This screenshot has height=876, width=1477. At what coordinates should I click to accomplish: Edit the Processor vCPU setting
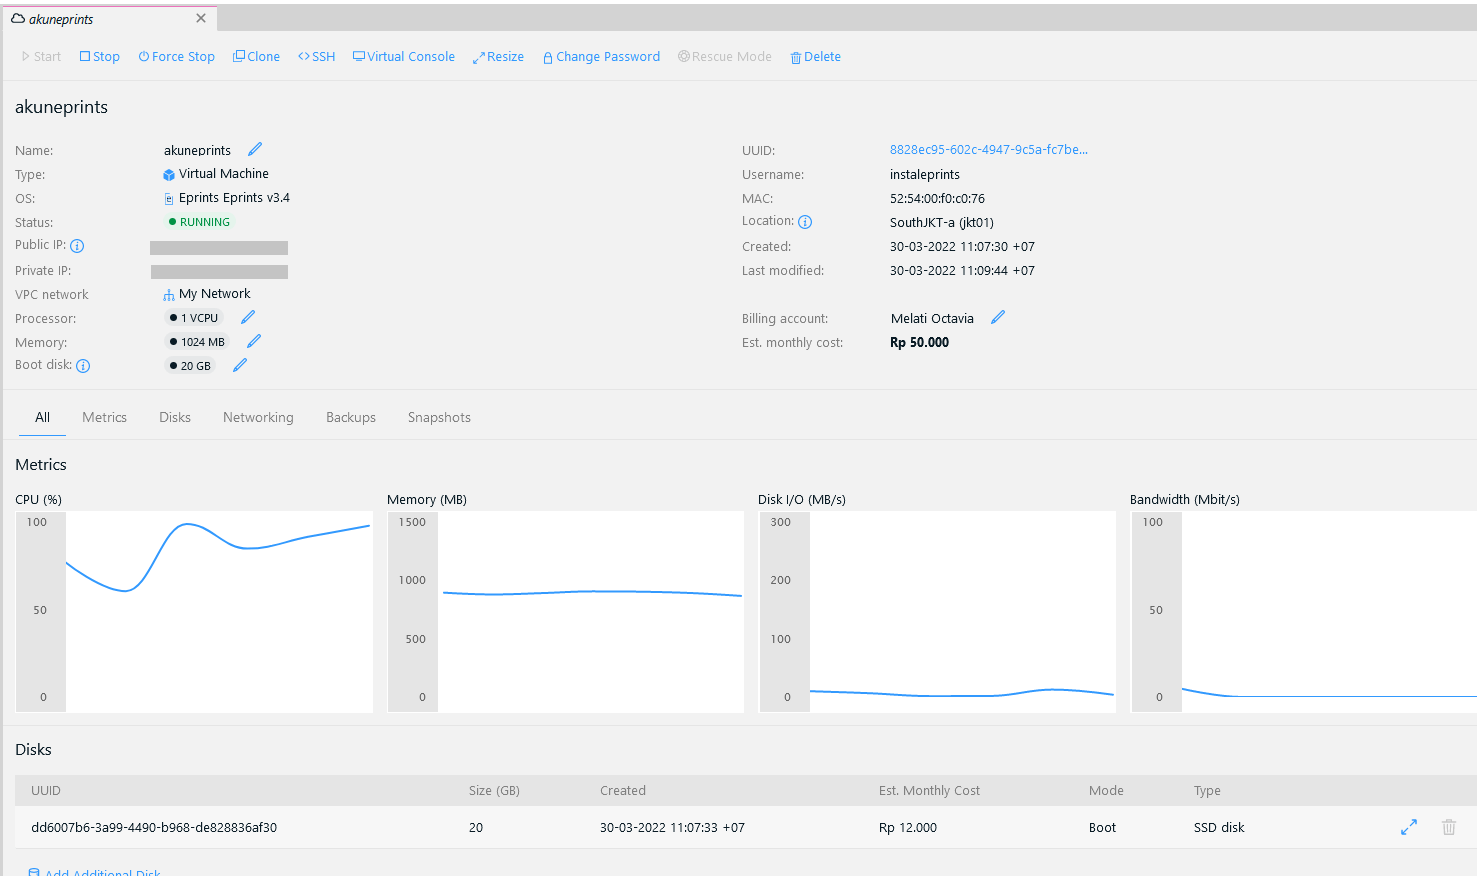tap(248, 317)
